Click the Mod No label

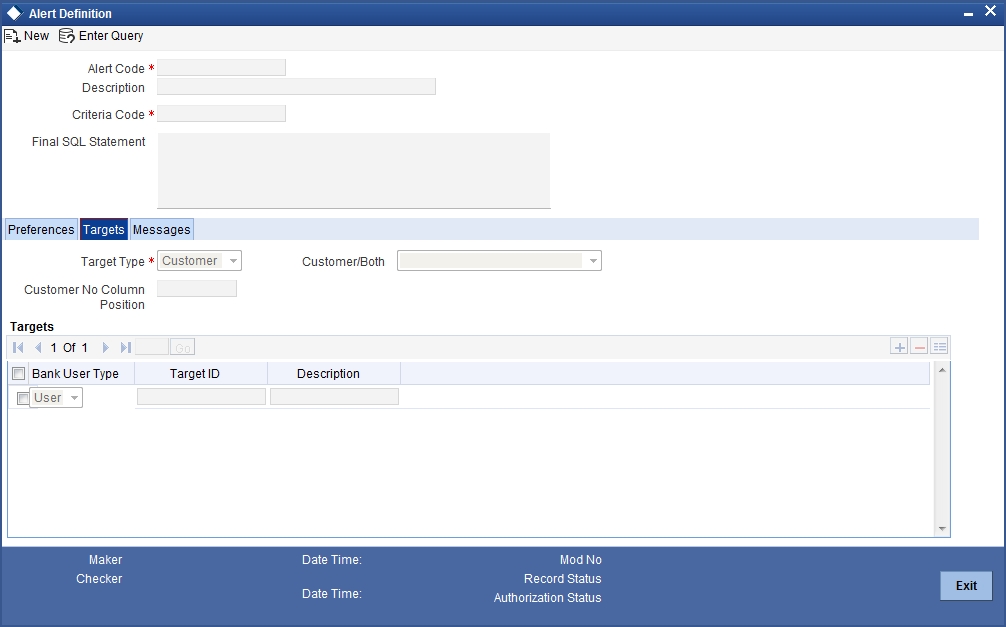tap(581, 560)
